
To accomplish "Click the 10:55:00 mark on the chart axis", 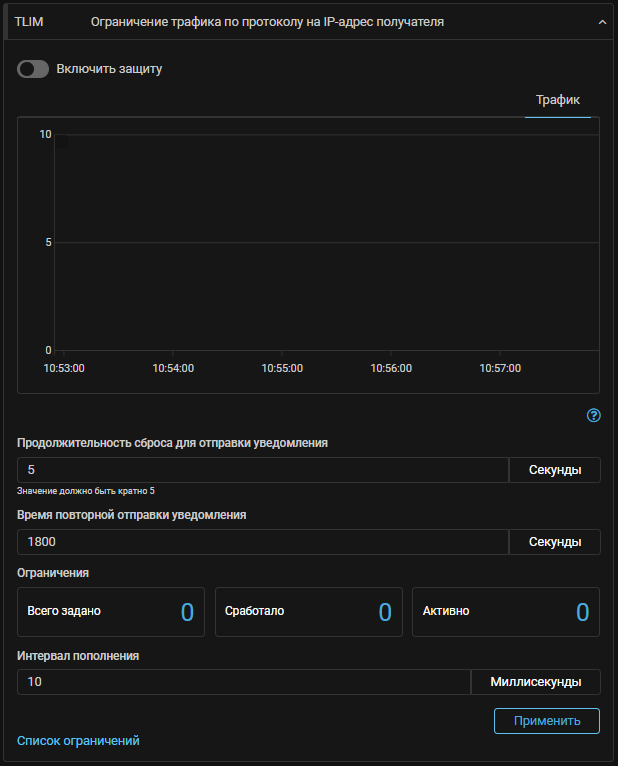I will click(282, 368).
